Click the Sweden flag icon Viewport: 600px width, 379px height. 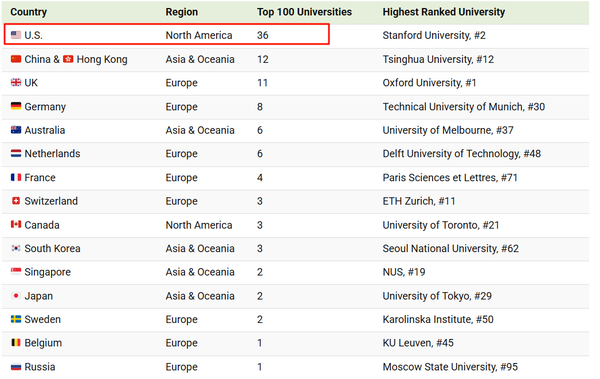tap(16, 319)
